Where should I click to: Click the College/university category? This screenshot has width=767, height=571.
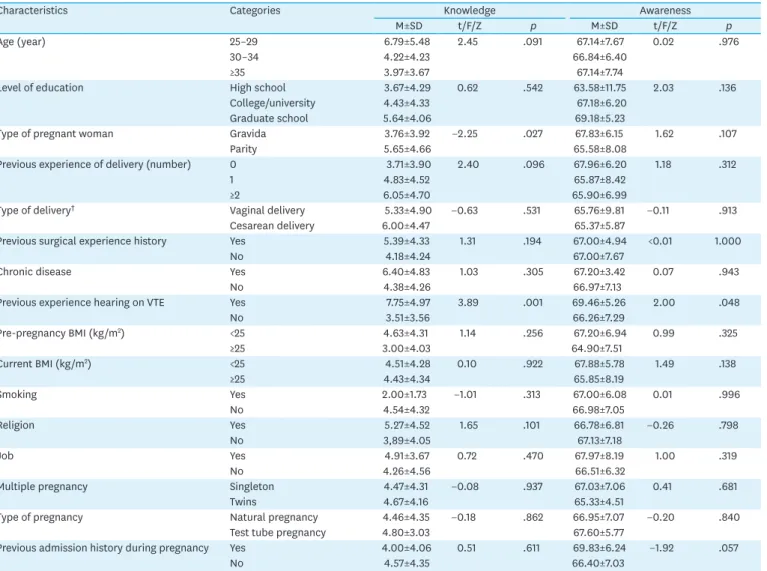272,103
